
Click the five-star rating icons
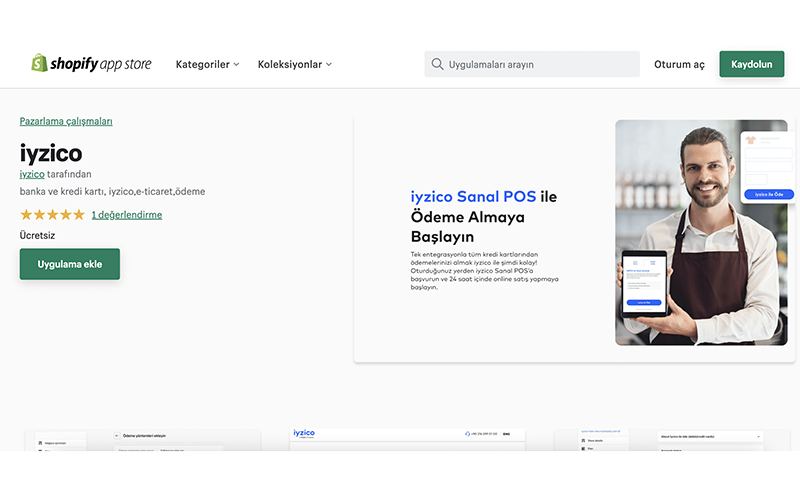[x=52, y=215]
